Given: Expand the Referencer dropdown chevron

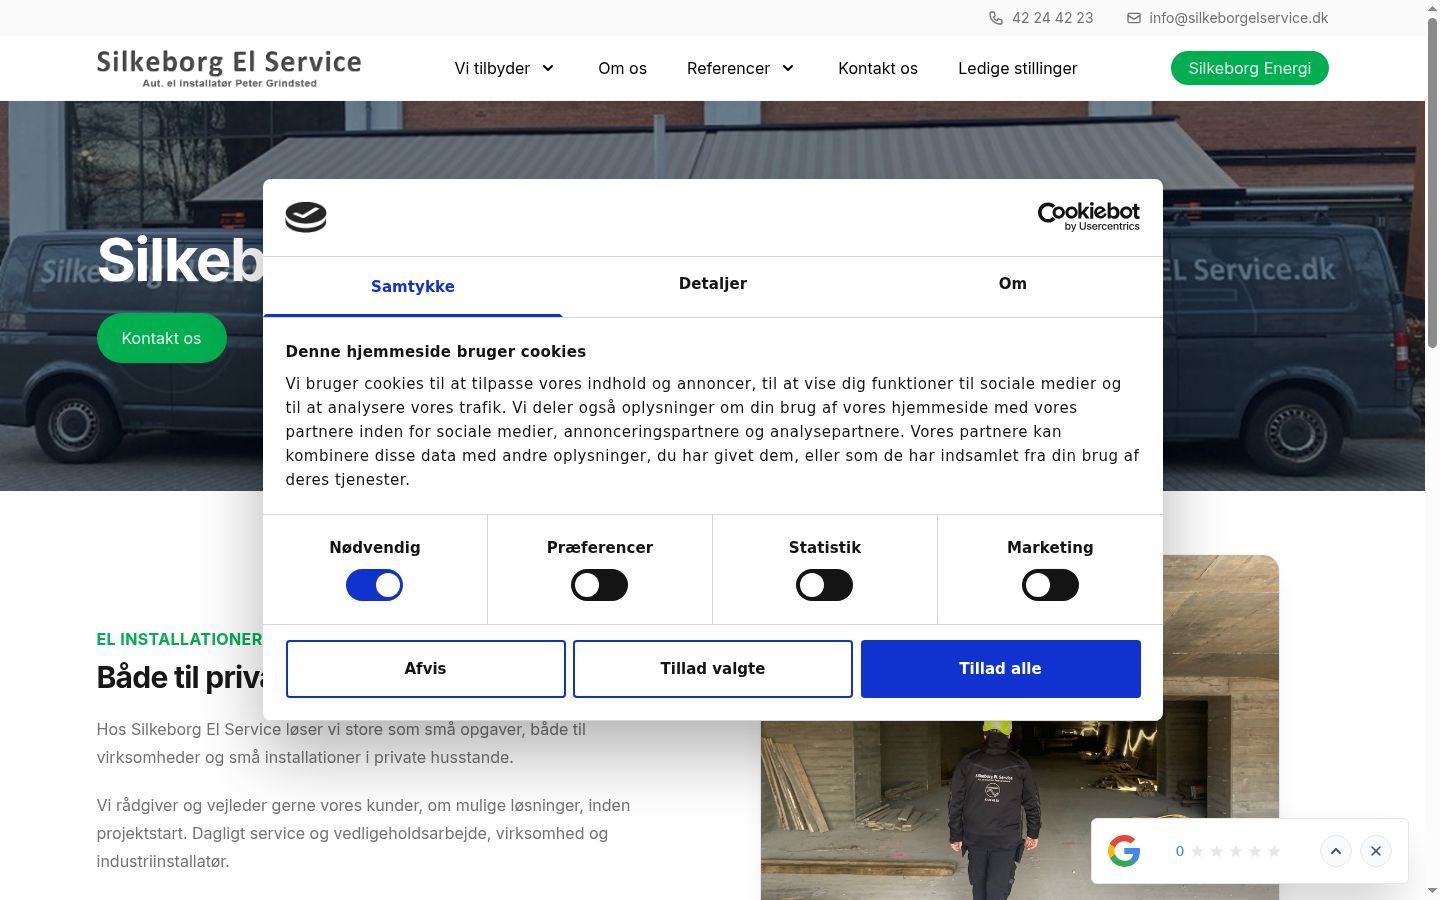Looking at the screenshot, I should [788, 68].
